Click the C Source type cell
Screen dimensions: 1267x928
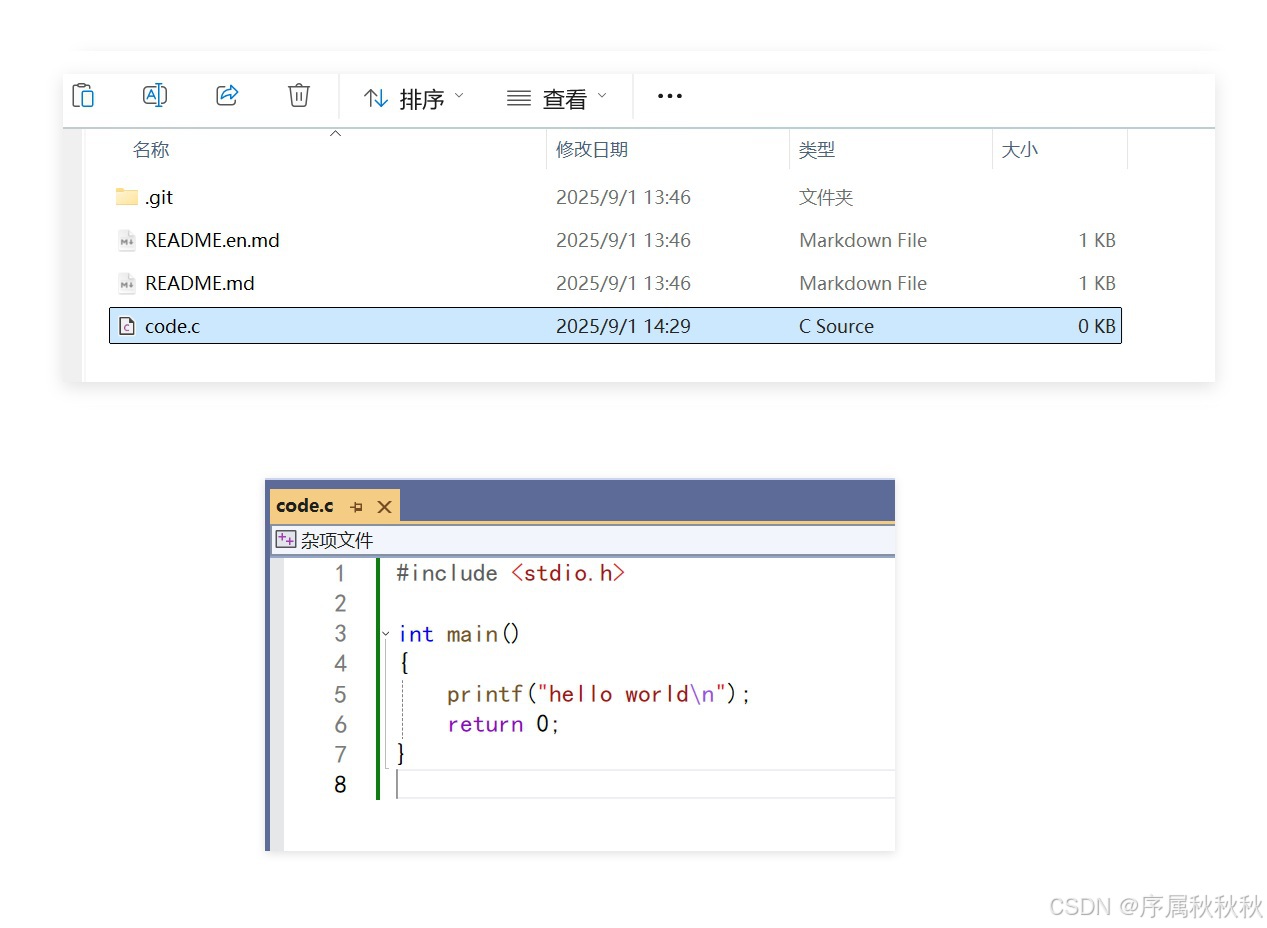pos(836,326)
